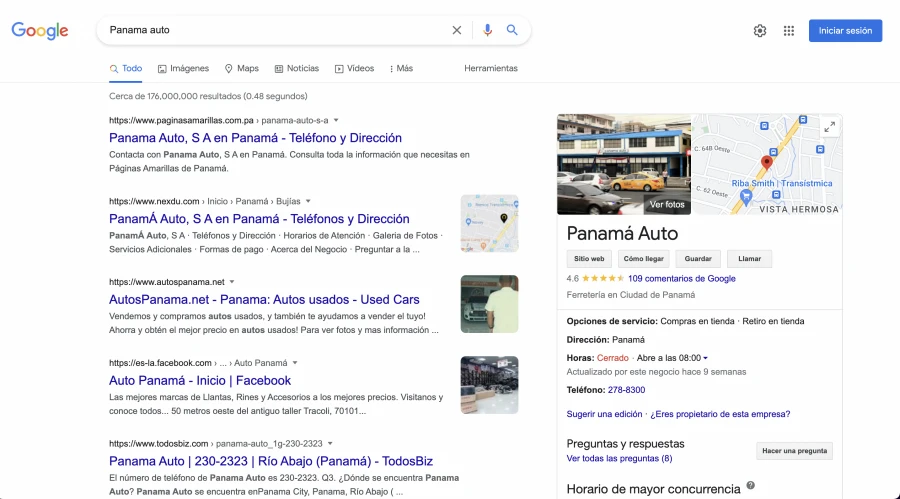Expand nexdu.com result options arrow
Screen dimensions: 900x499
click(x=308, y=202)
